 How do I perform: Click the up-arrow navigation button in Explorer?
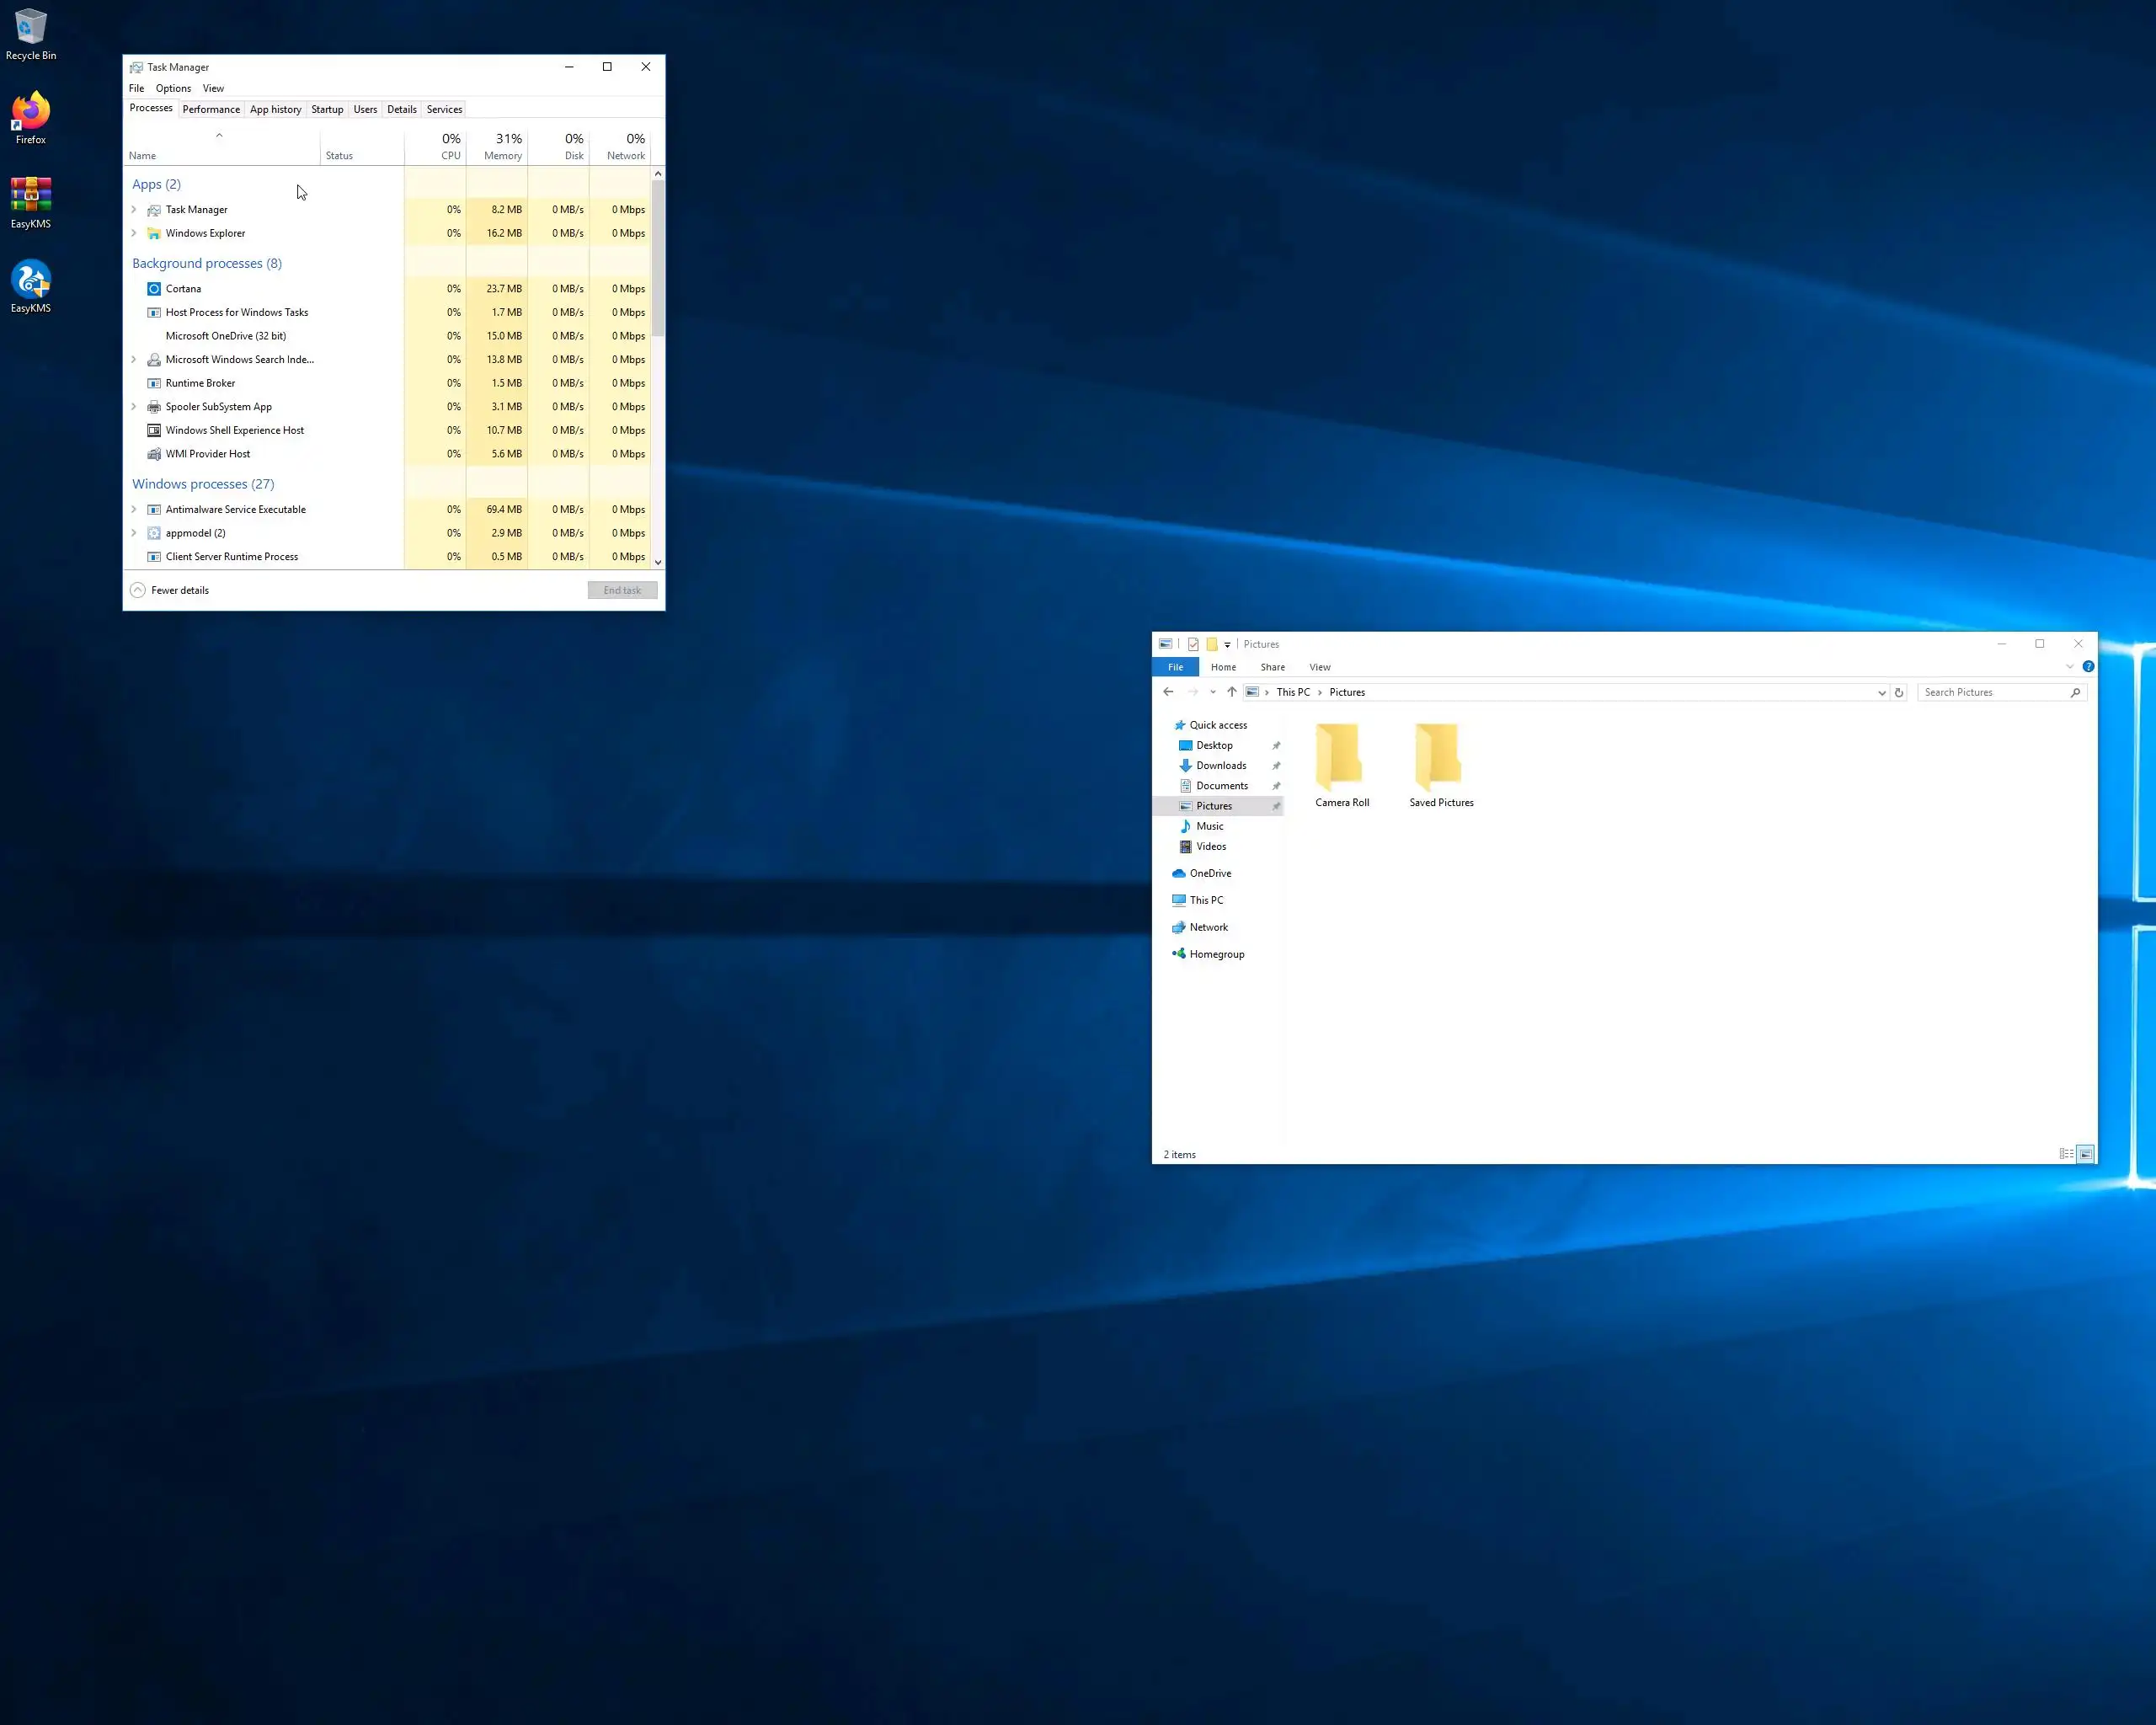coord(1231,692)
